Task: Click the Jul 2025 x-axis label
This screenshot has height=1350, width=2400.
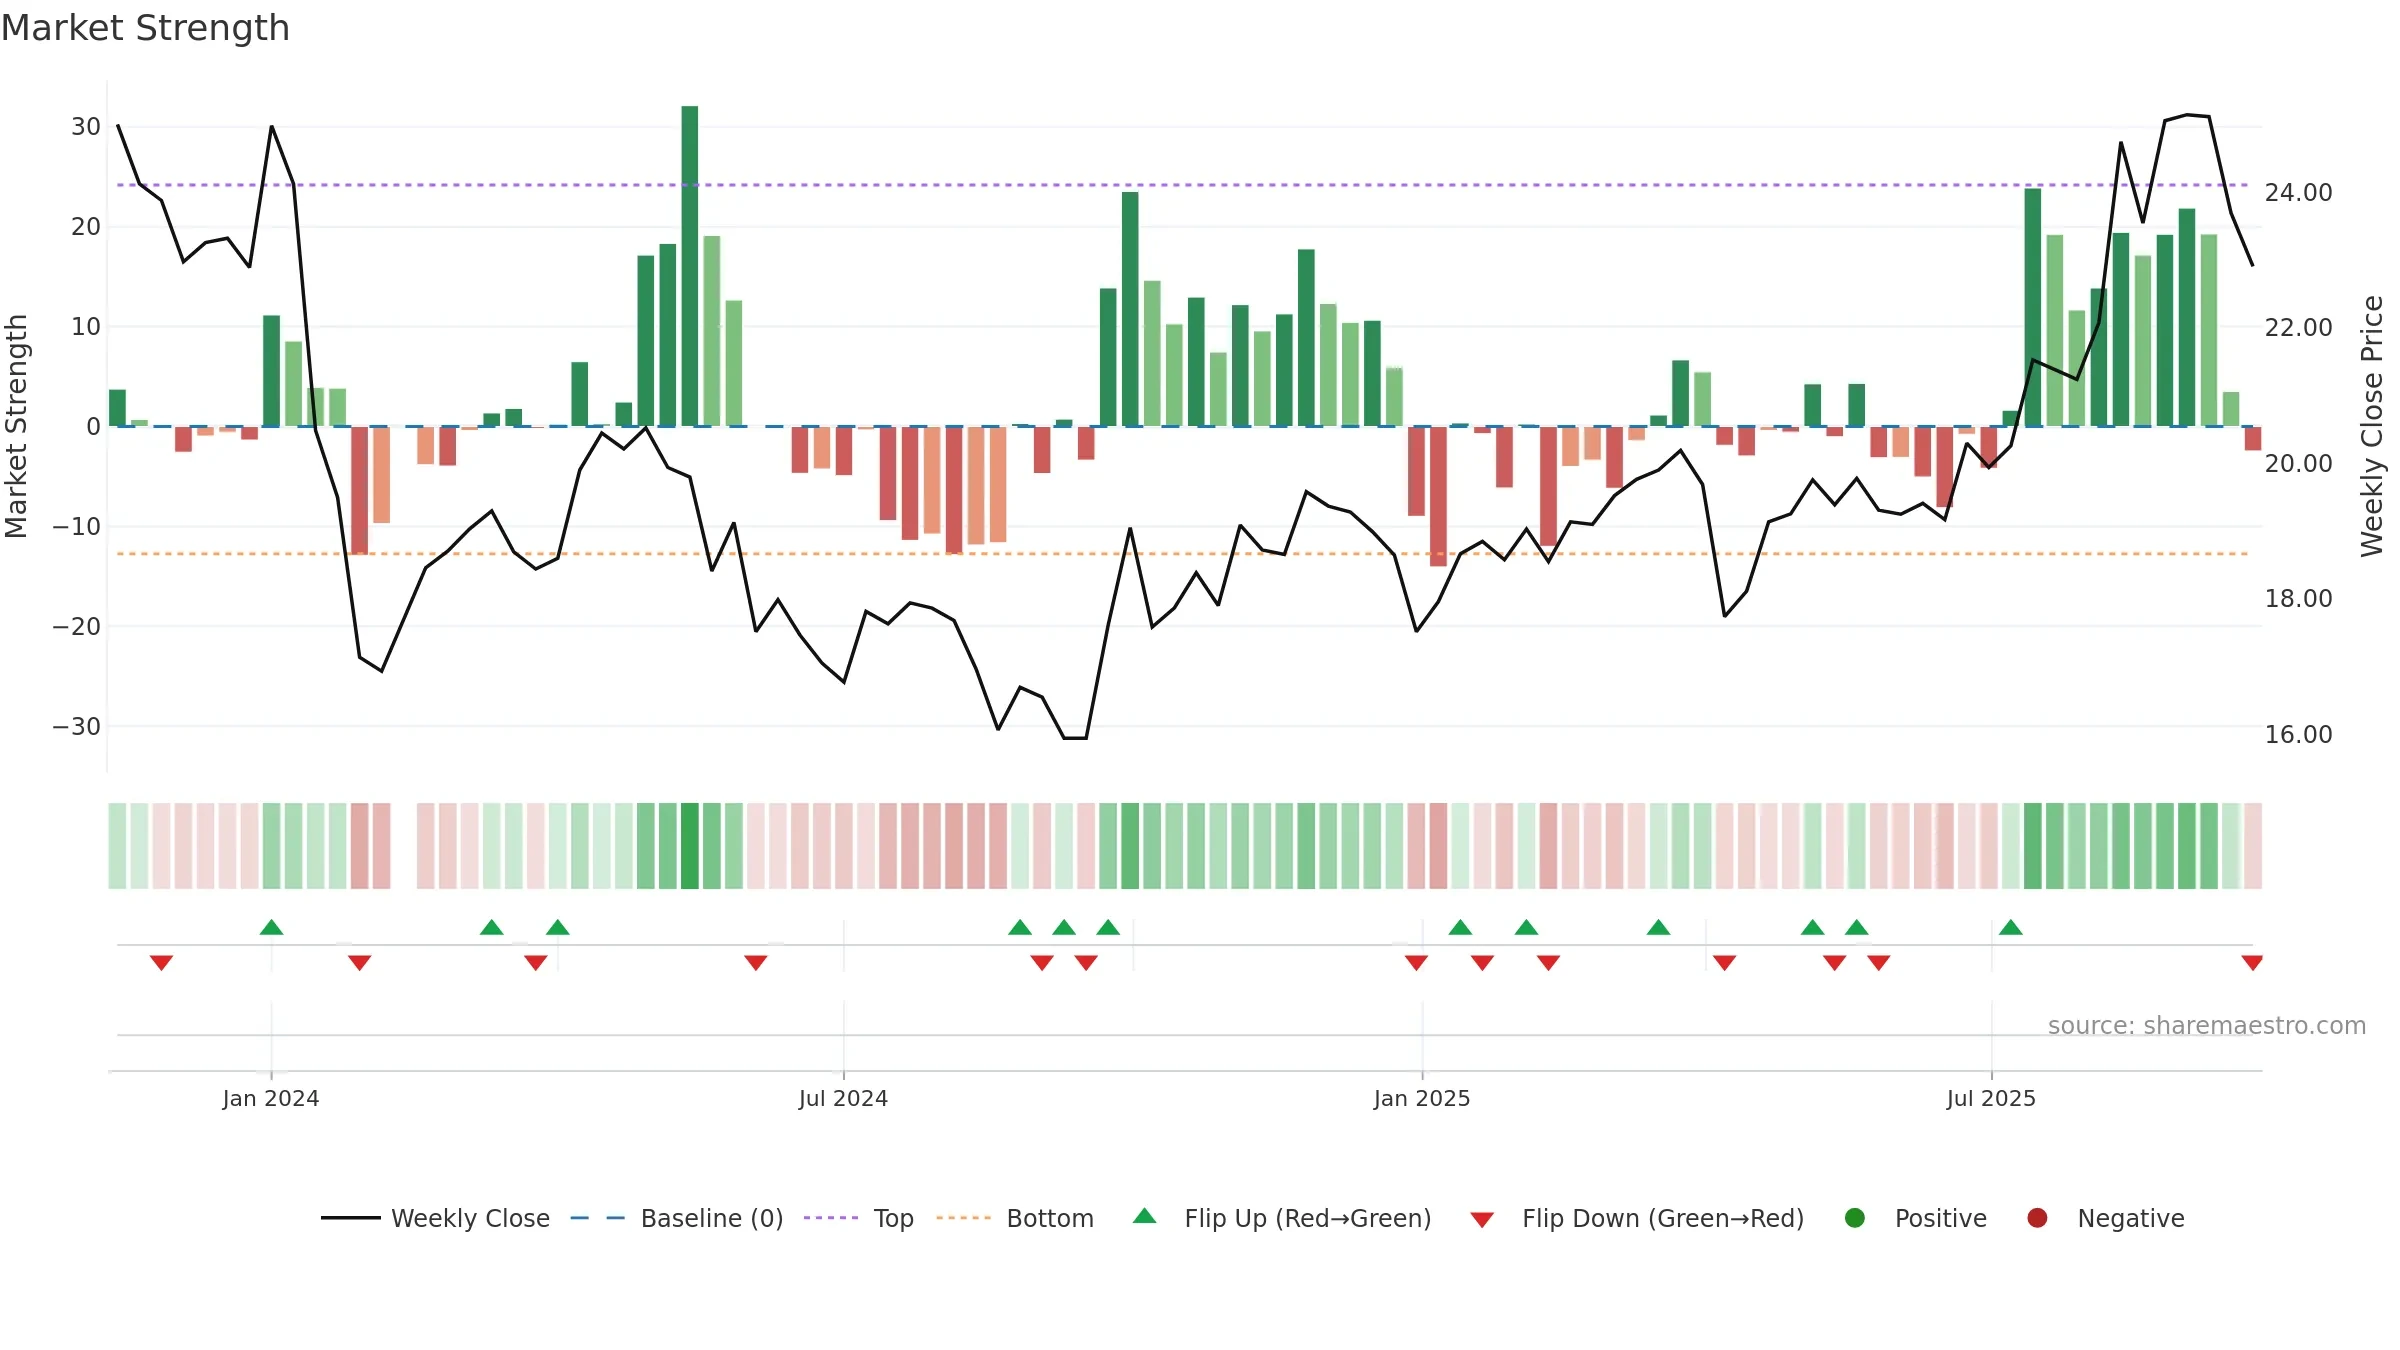Action: coord(1991,1098)
